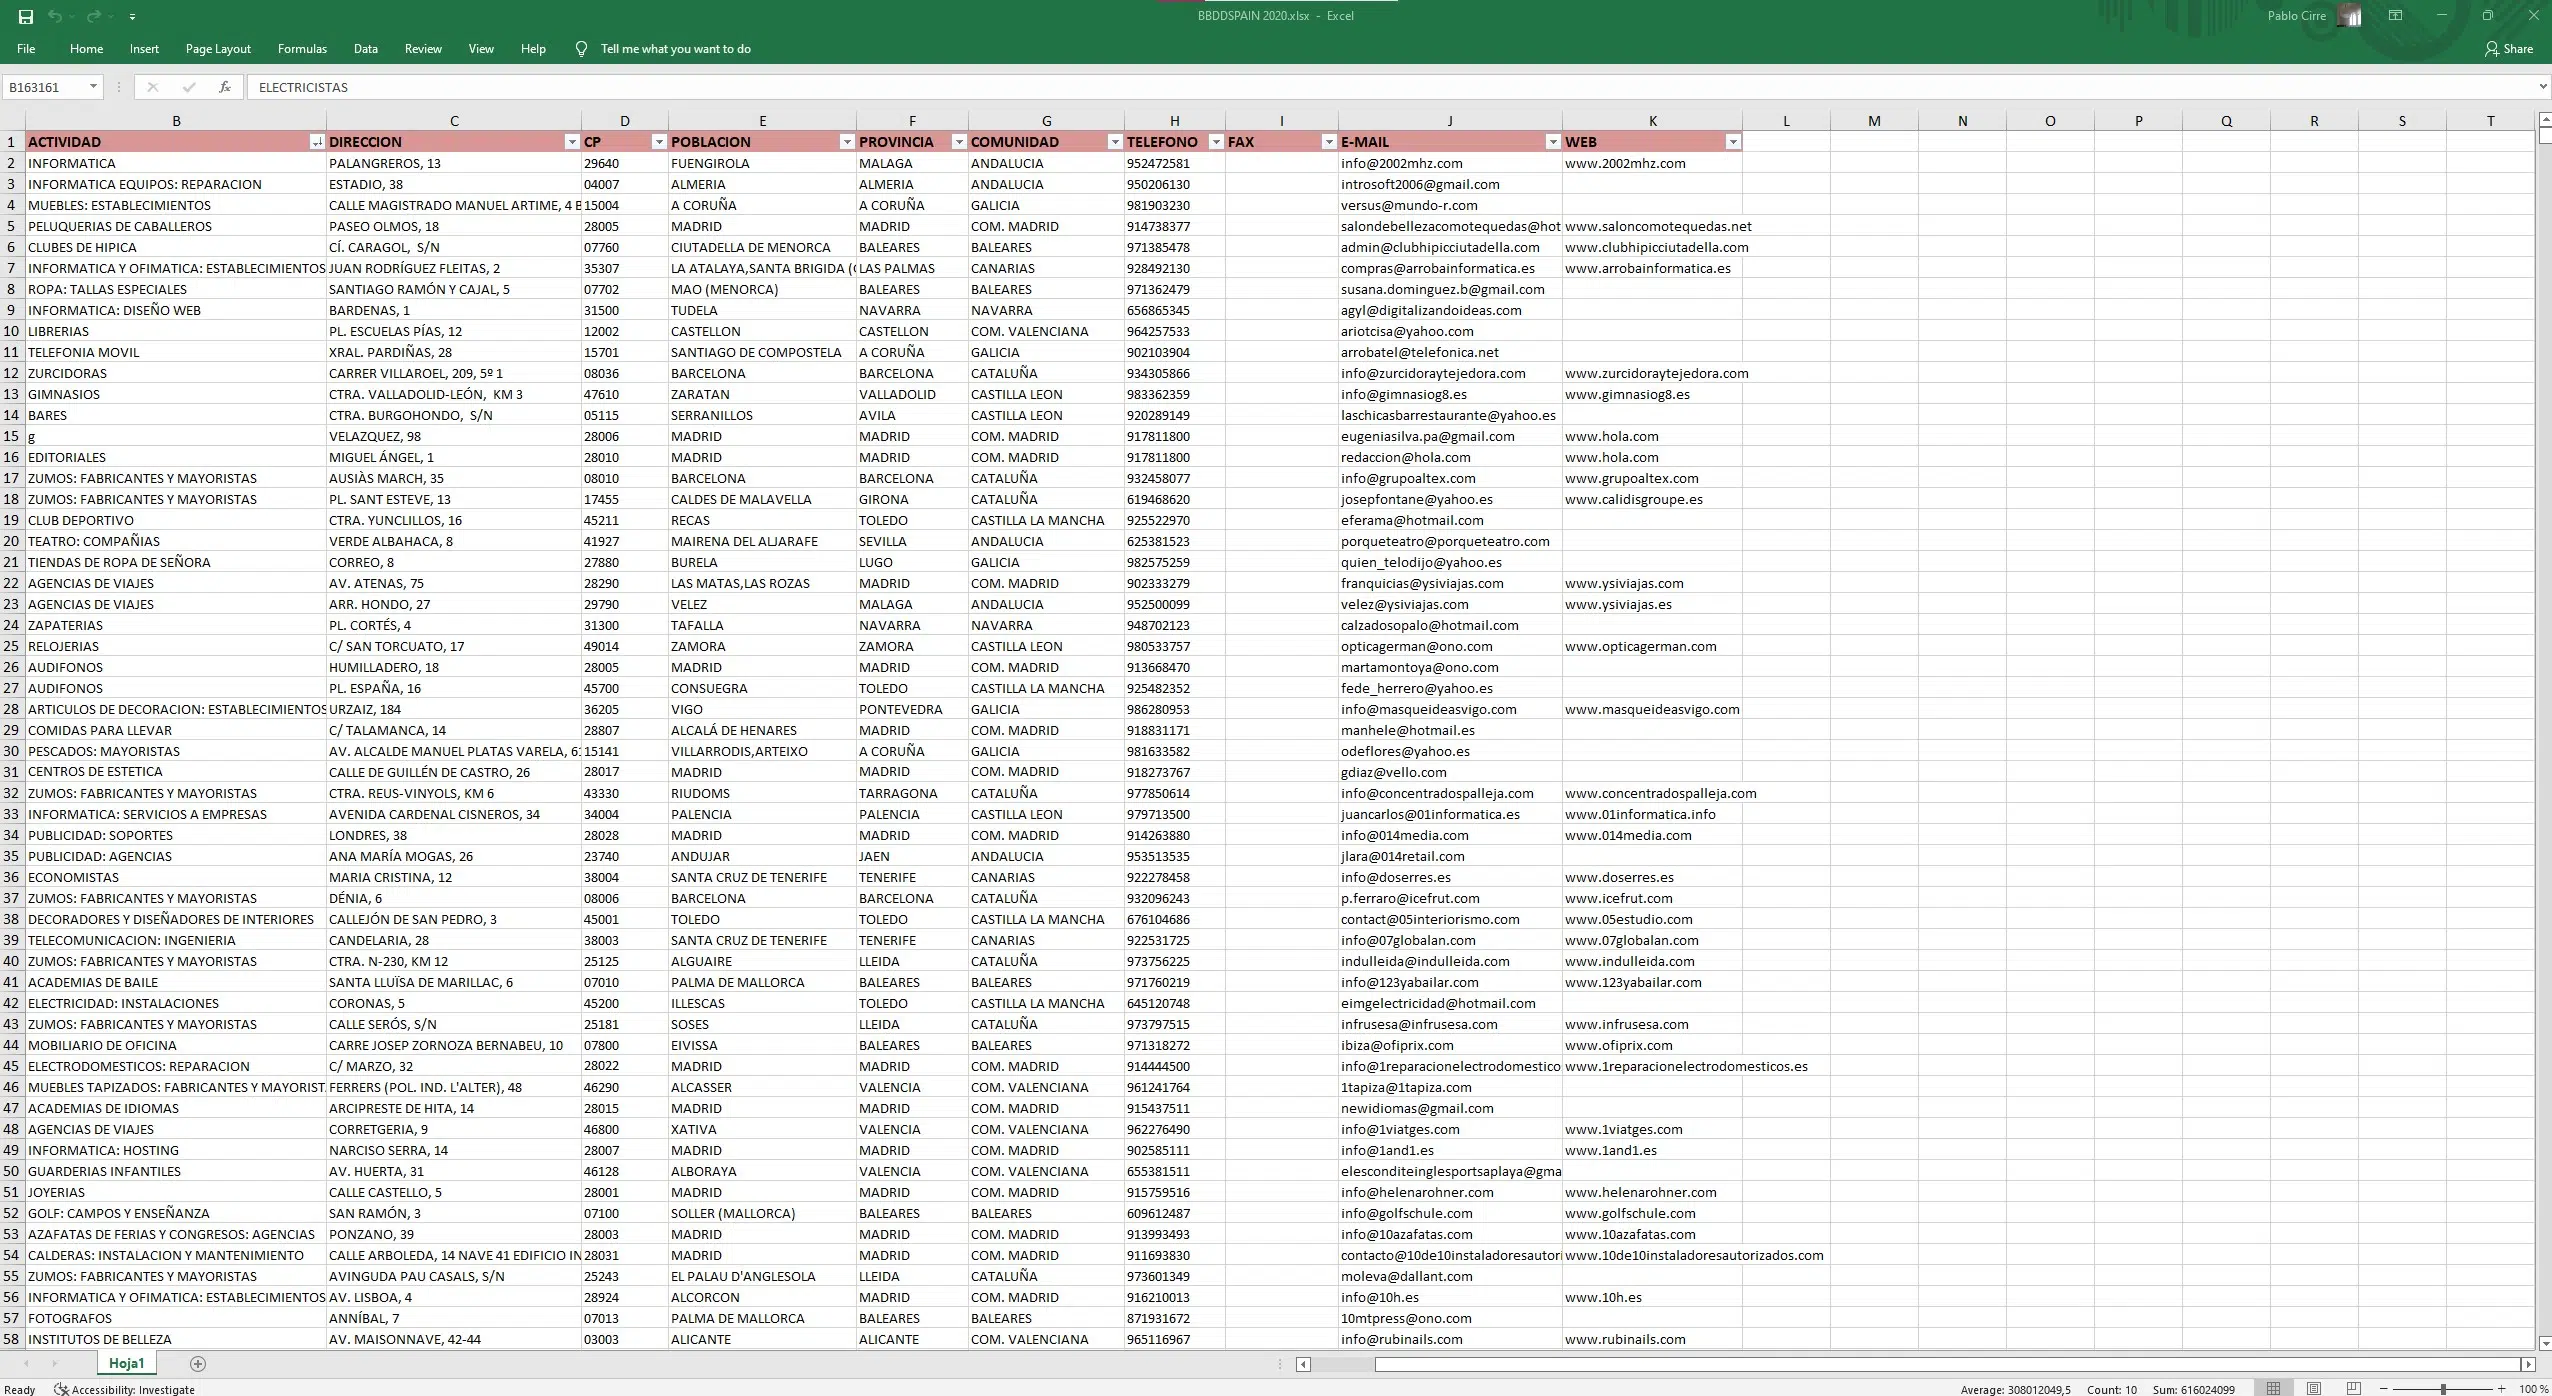Click the zoom in plus button
The image size is (2552, 1396).
coord(2501,1389)
